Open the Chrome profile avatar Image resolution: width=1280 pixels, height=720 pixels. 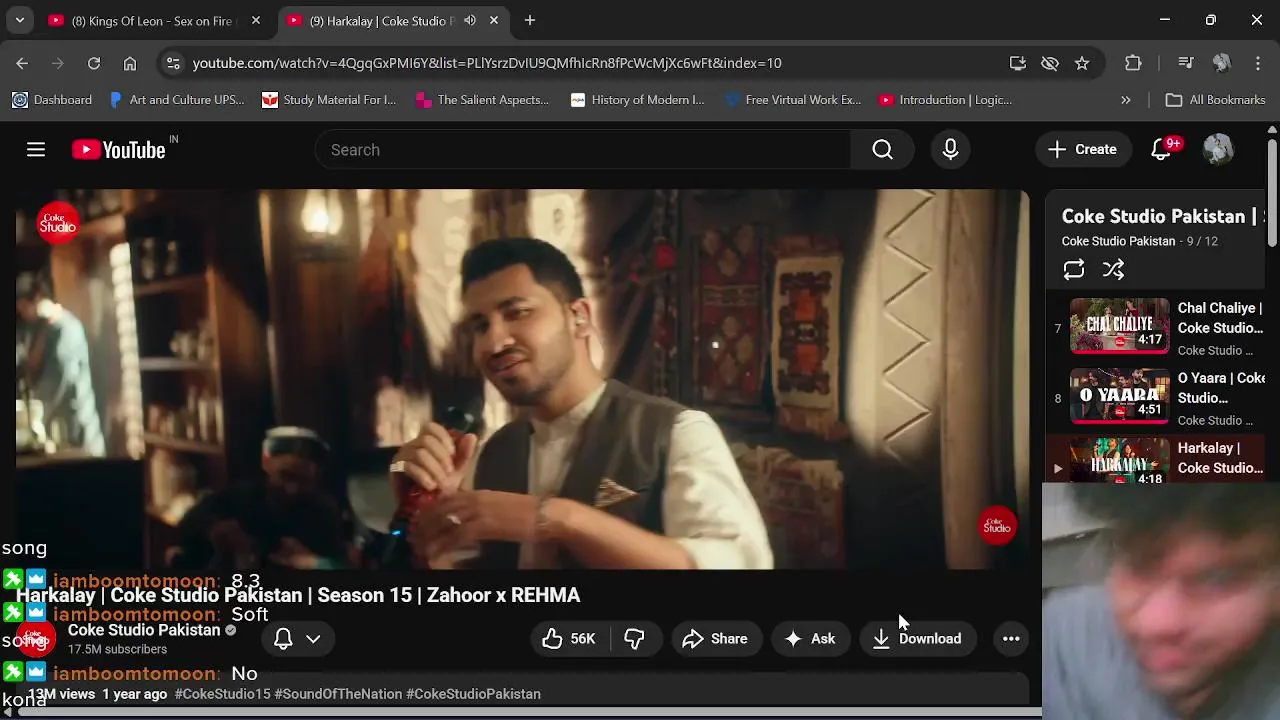[x=1221, y=63]
